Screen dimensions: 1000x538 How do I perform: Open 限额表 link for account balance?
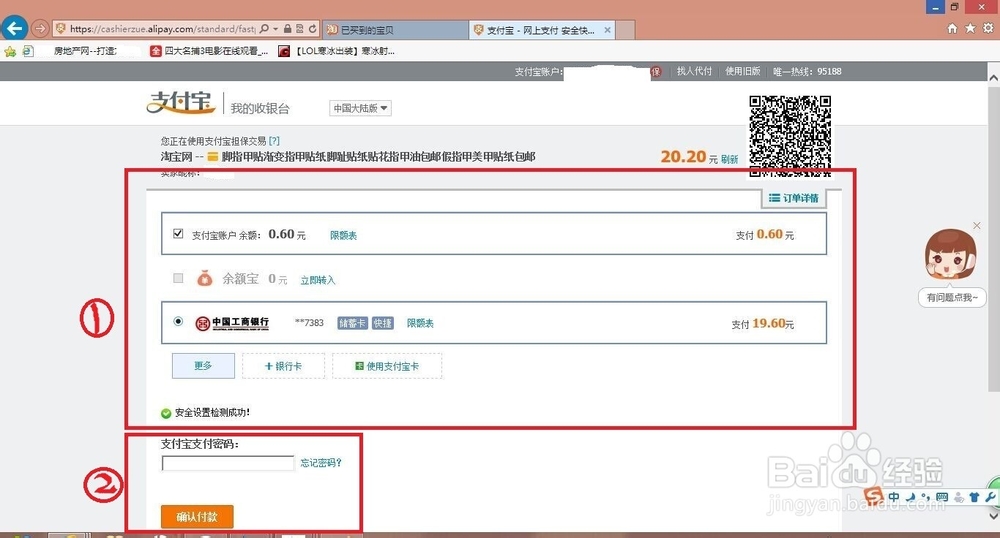coord(343,235)
